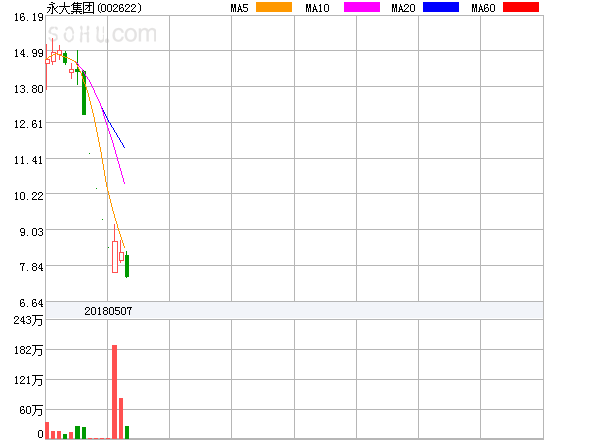Screen dimensions: 600x440
Task: Click the large red hollow candlestick near 7.84
Action: coord(115,257)
